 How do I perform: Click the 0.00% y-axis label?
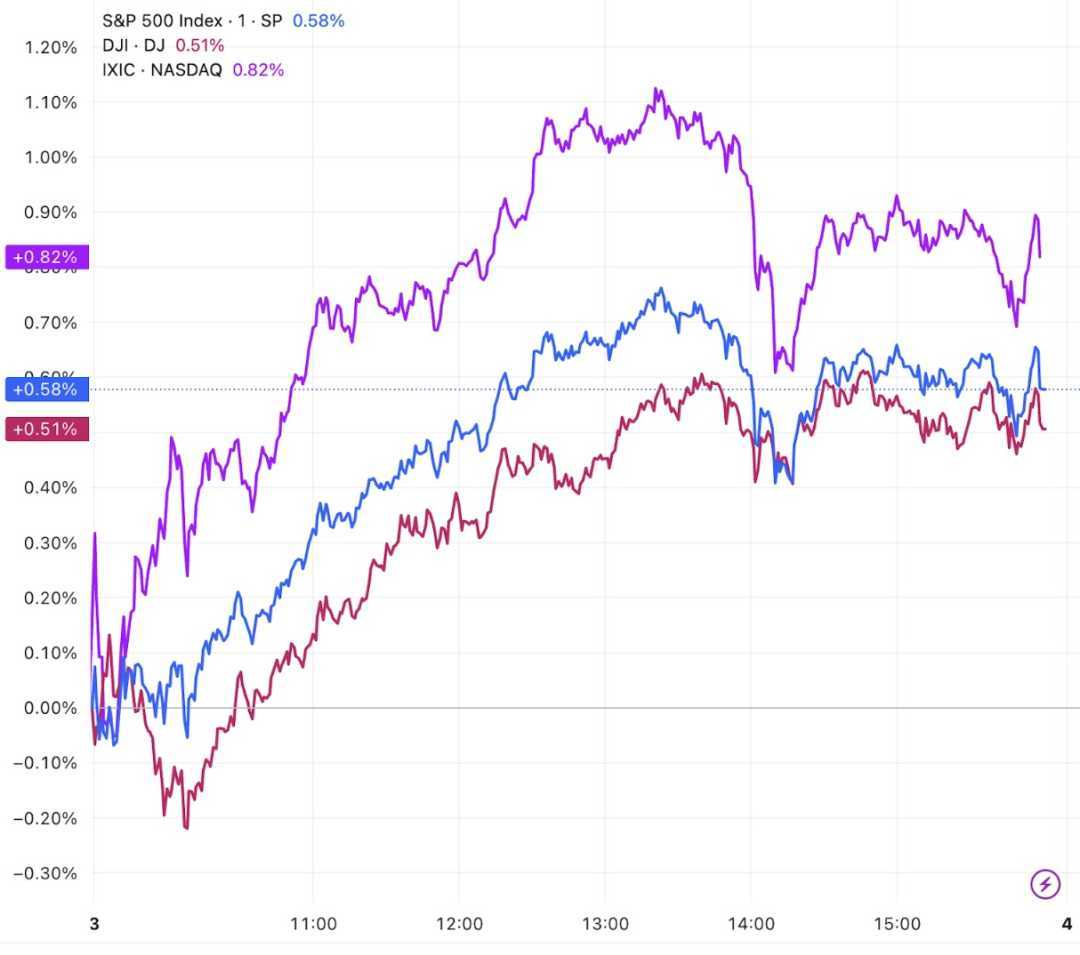point(45,708)
